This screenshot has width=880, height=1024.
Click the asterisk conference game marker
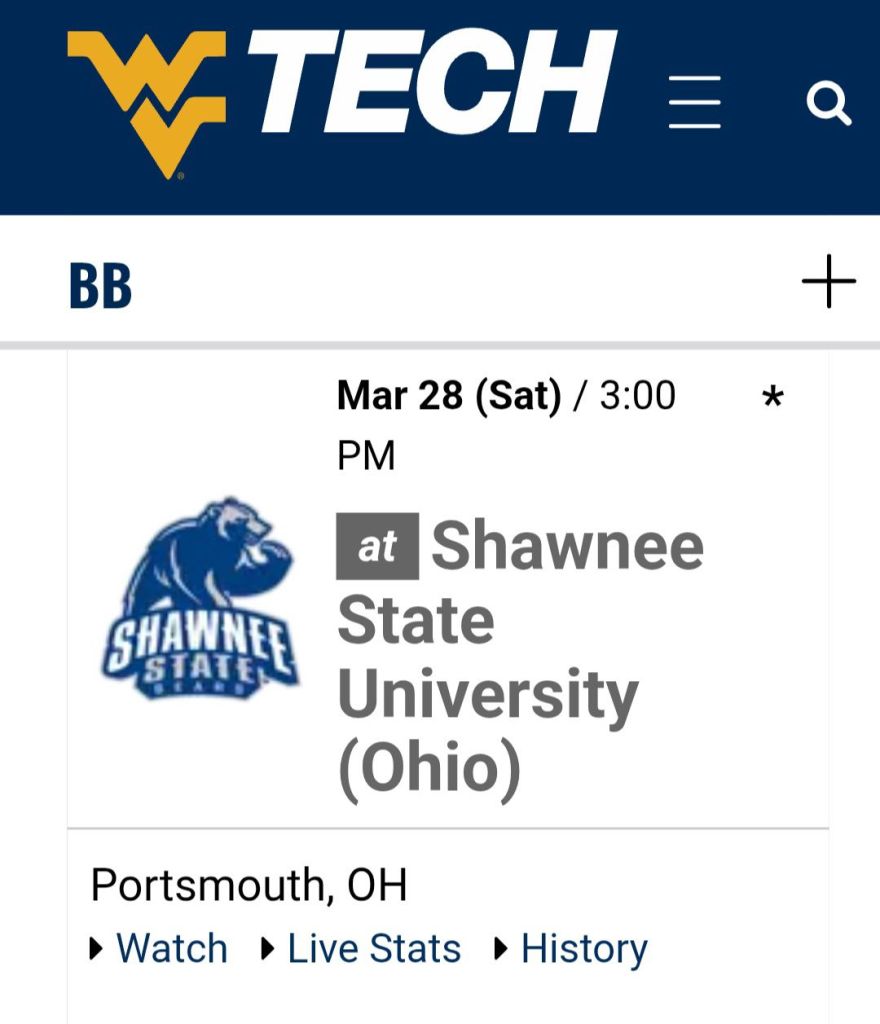(772, 399)
